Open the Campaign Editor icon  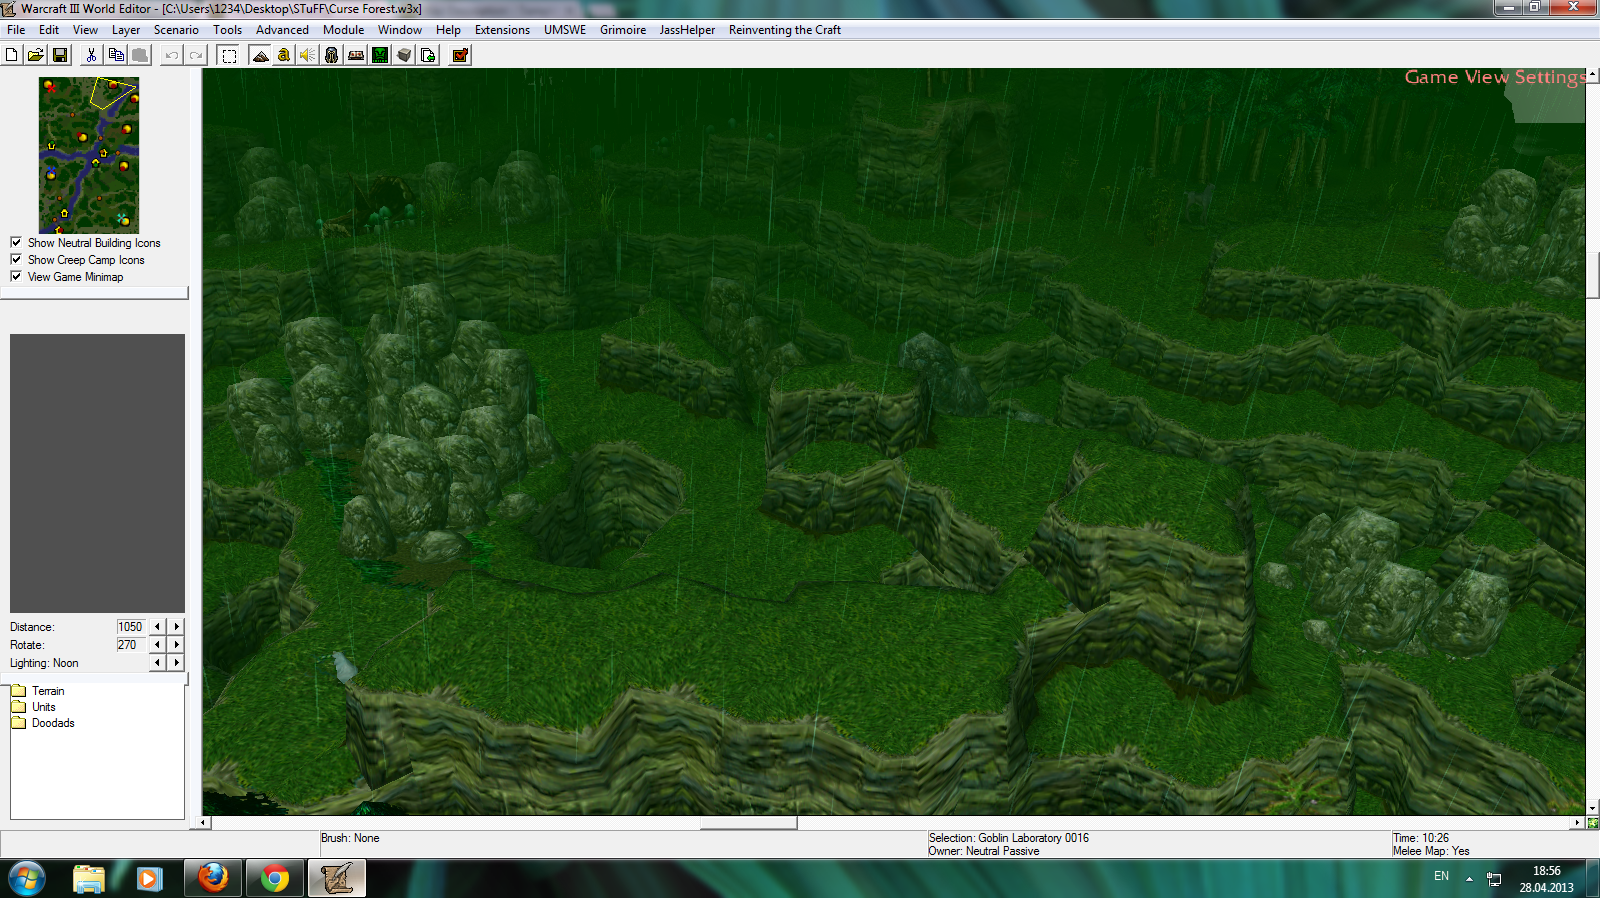(356, 55)
